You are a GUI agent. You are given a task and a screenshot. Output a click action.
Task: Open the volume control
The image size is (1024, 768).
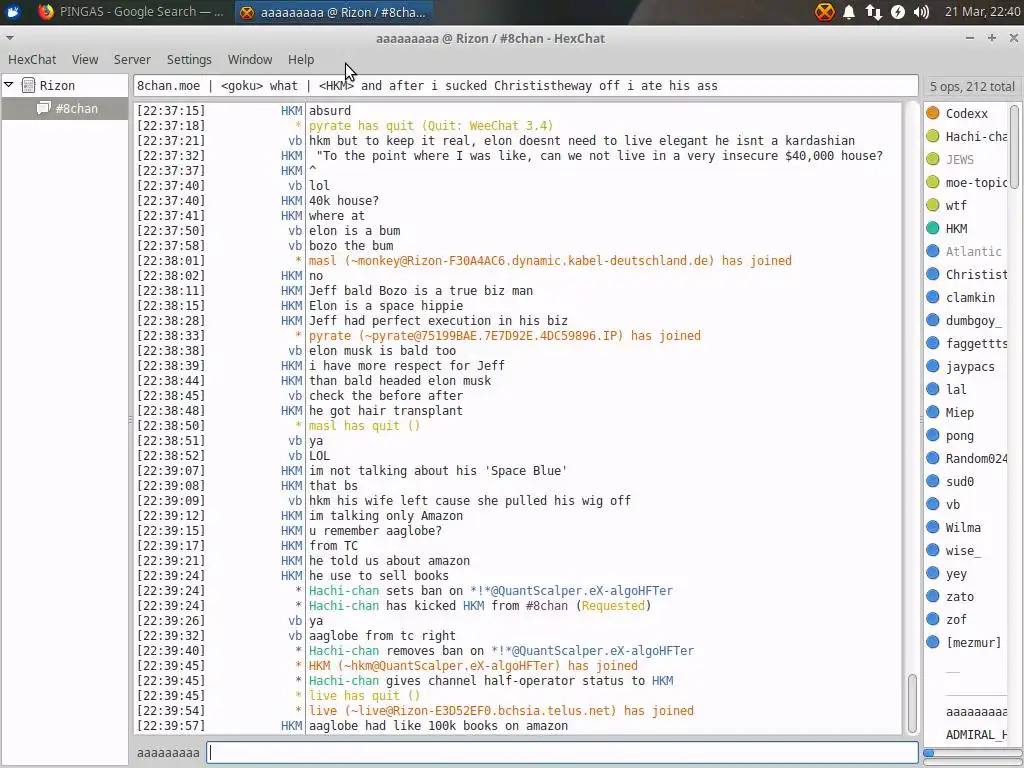coord(921,12)
